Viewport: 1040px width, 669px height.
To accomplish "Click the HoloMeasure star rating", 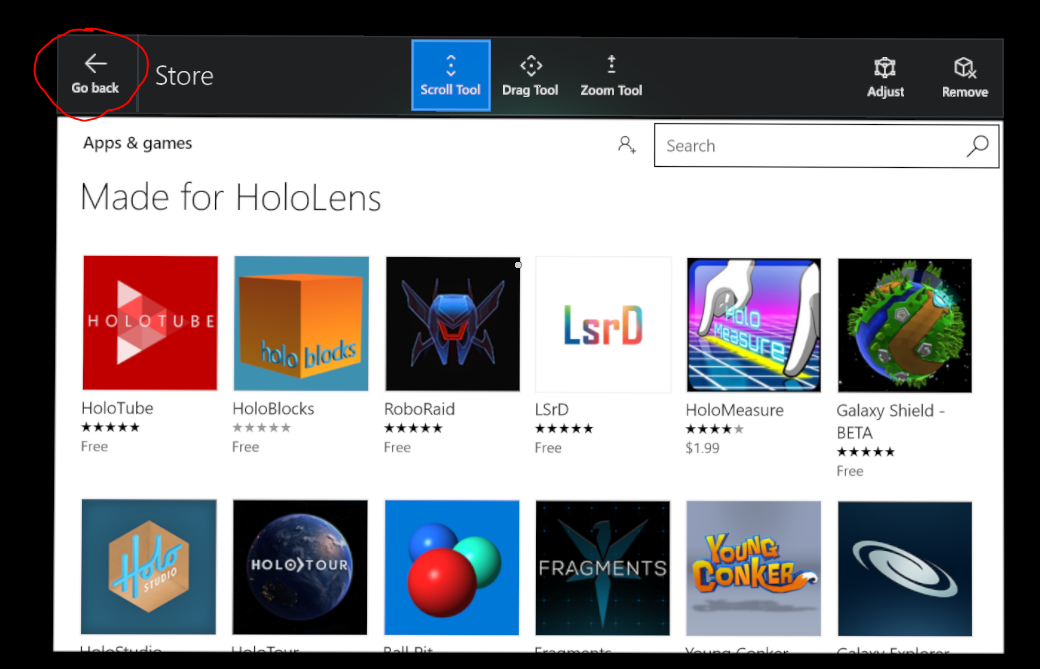I will pos(715,429).
